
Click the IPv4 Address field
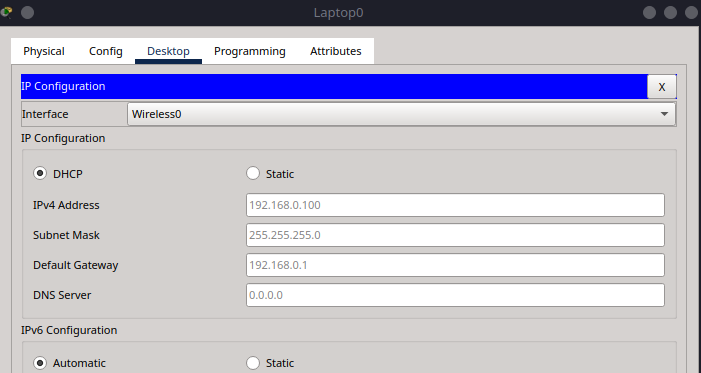pyautogui.click(x=455, y=205)
